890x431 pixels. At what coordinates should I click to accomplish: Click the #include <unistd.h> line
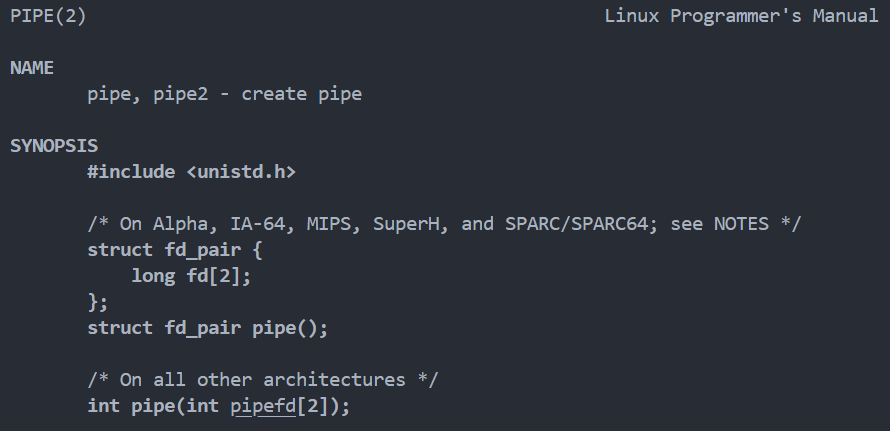191,171
